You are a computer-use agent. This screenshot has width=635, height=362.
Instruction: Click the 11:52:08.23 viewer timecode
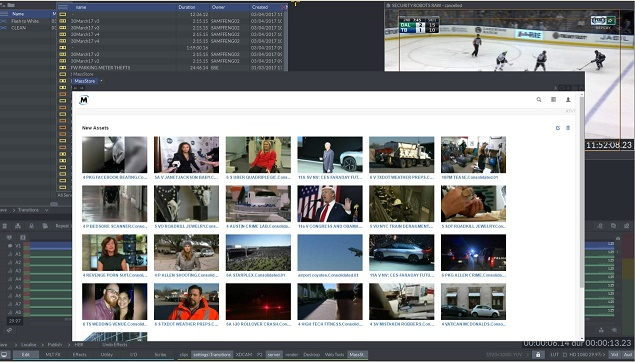coord(609,145)
